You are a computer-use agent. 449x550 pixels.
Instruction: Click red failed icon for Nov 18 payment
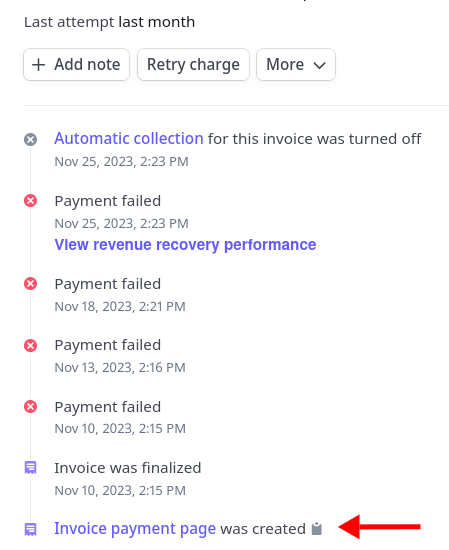31,284
